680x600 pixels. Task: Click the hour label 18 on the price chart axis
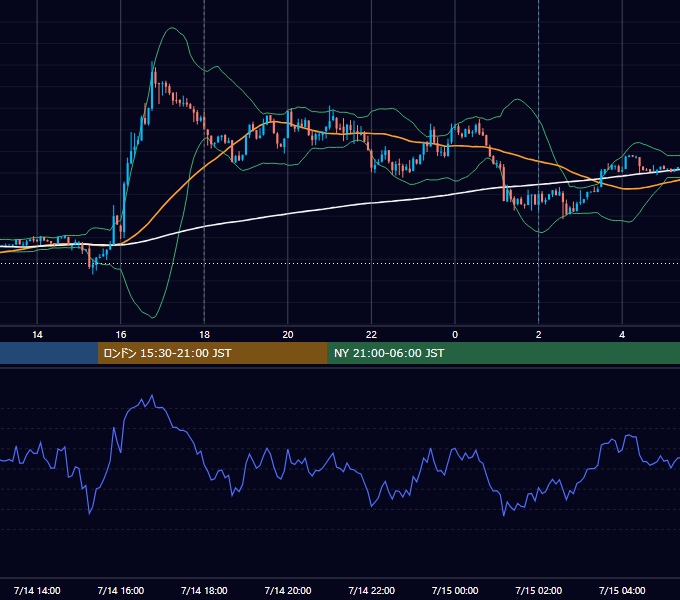[x=204, y=335]
